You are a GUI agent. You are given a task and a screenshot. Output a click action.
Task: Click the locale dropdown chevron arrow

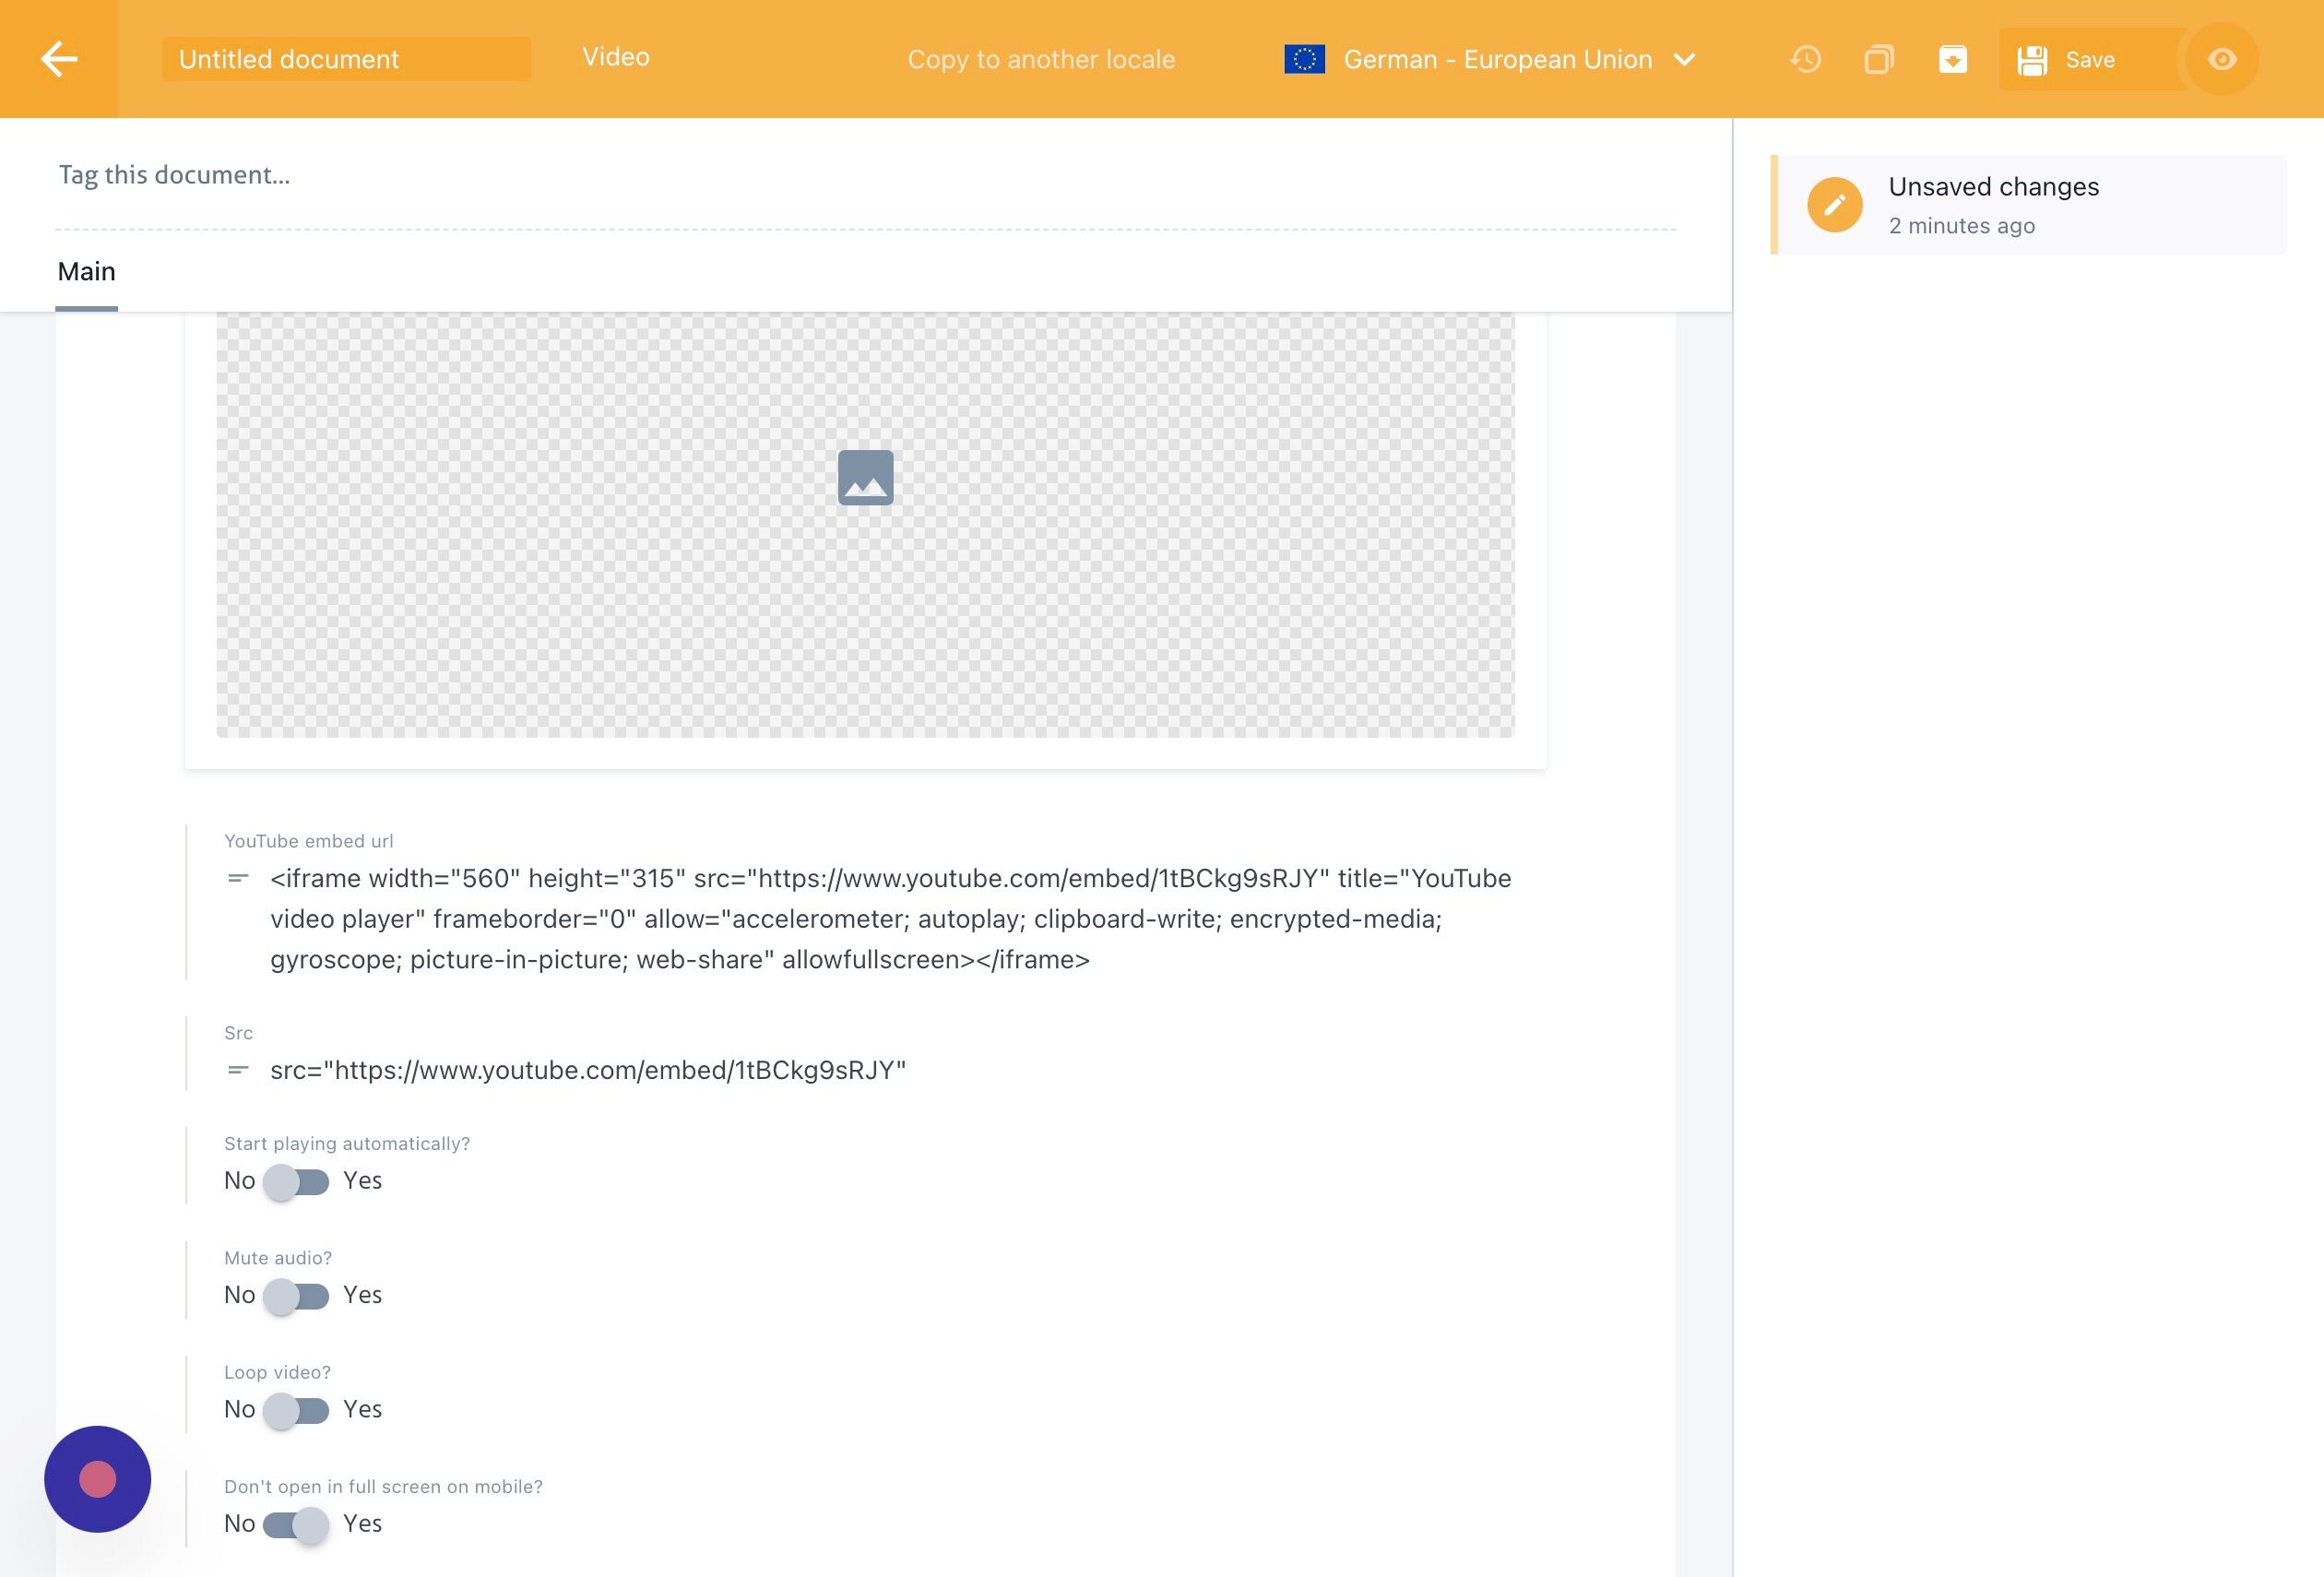click(x=1685, y=59)
